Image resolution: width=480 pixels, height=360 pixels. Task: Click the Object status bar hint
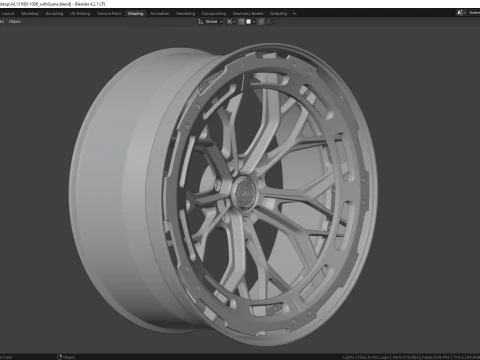[x=66, y=357]
